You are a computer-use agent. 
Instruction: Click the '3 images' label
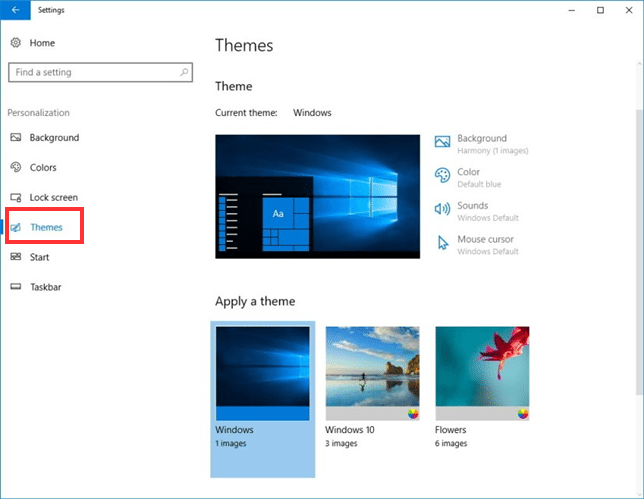tap(341, 444)
